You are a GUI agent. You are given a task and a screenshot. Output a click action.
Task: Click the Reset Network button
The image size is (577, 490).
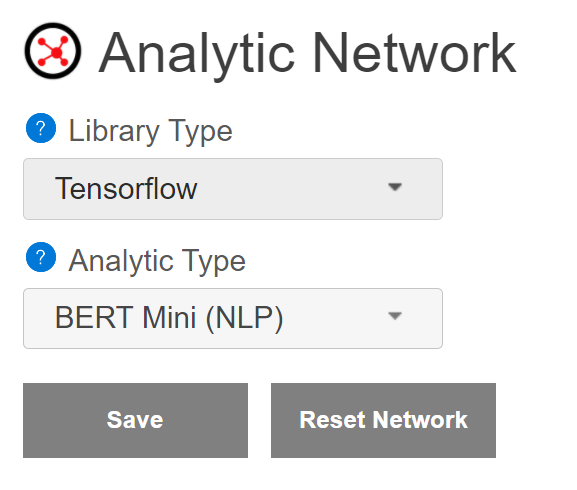(x=383, y=420)
